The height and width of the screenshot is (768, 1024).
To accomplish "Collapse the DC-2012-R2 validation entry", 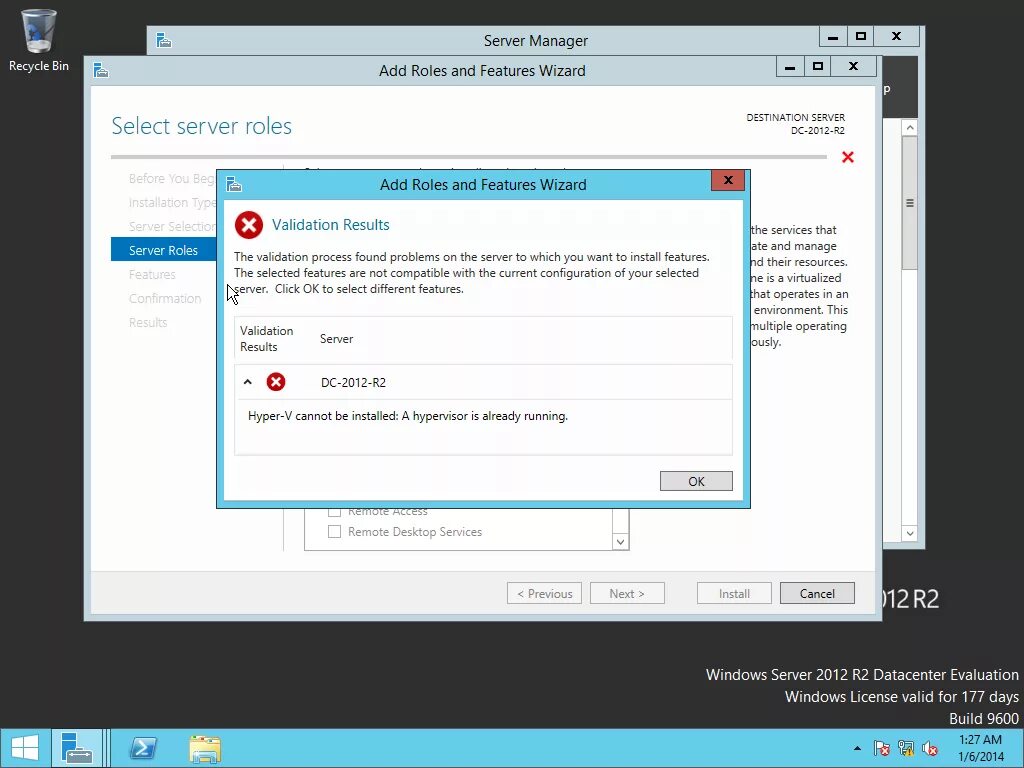I will 249,381.
